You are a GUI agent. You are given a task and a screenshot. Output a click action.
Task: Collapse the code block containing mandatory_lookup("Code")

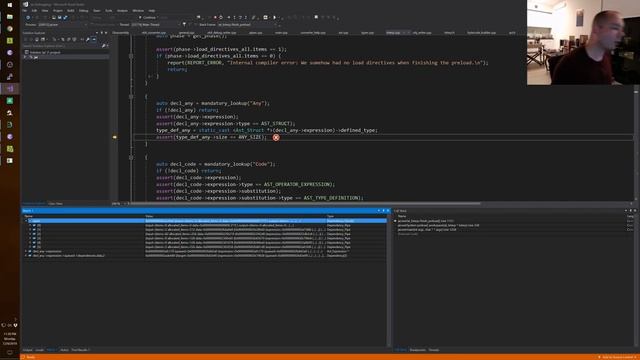(131, 158)
